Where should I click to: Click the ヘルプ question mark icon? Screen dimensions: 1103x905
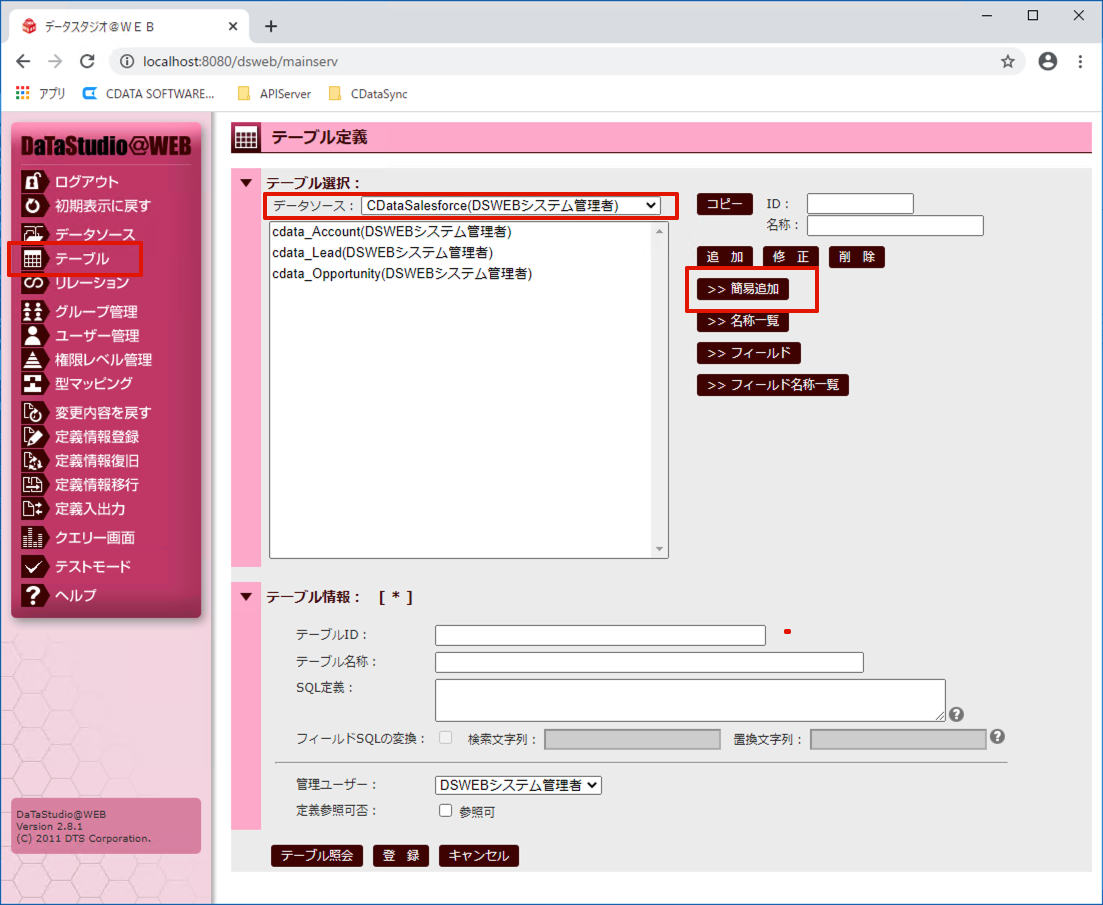pyautogui.click(x=32, y=595)
